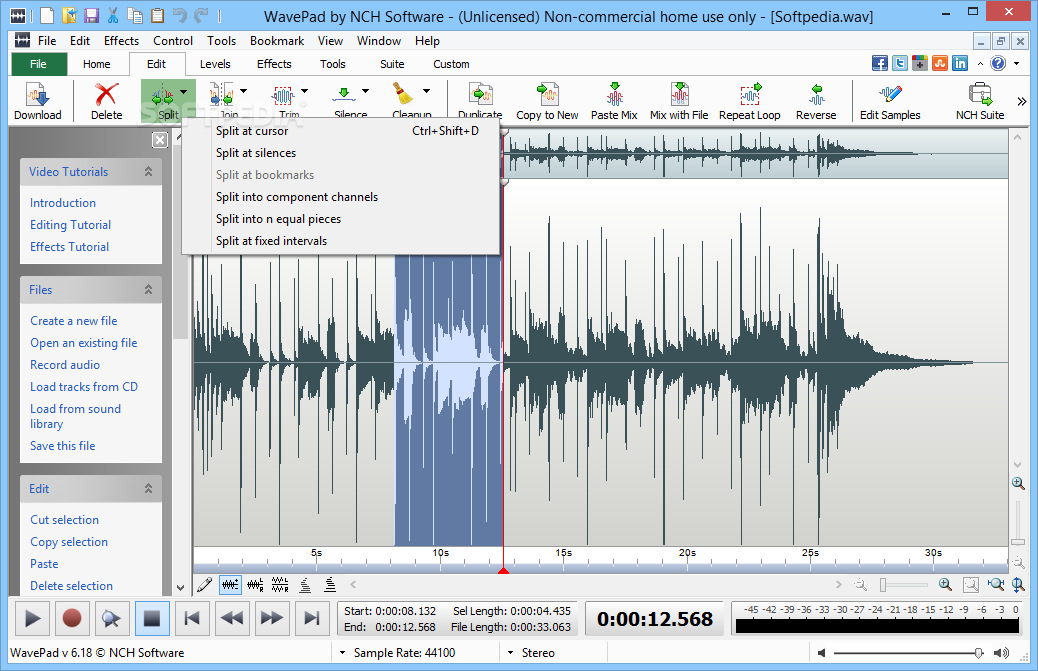
Task: Open the NCH Suite icon
Action: [x=980, y=95]
